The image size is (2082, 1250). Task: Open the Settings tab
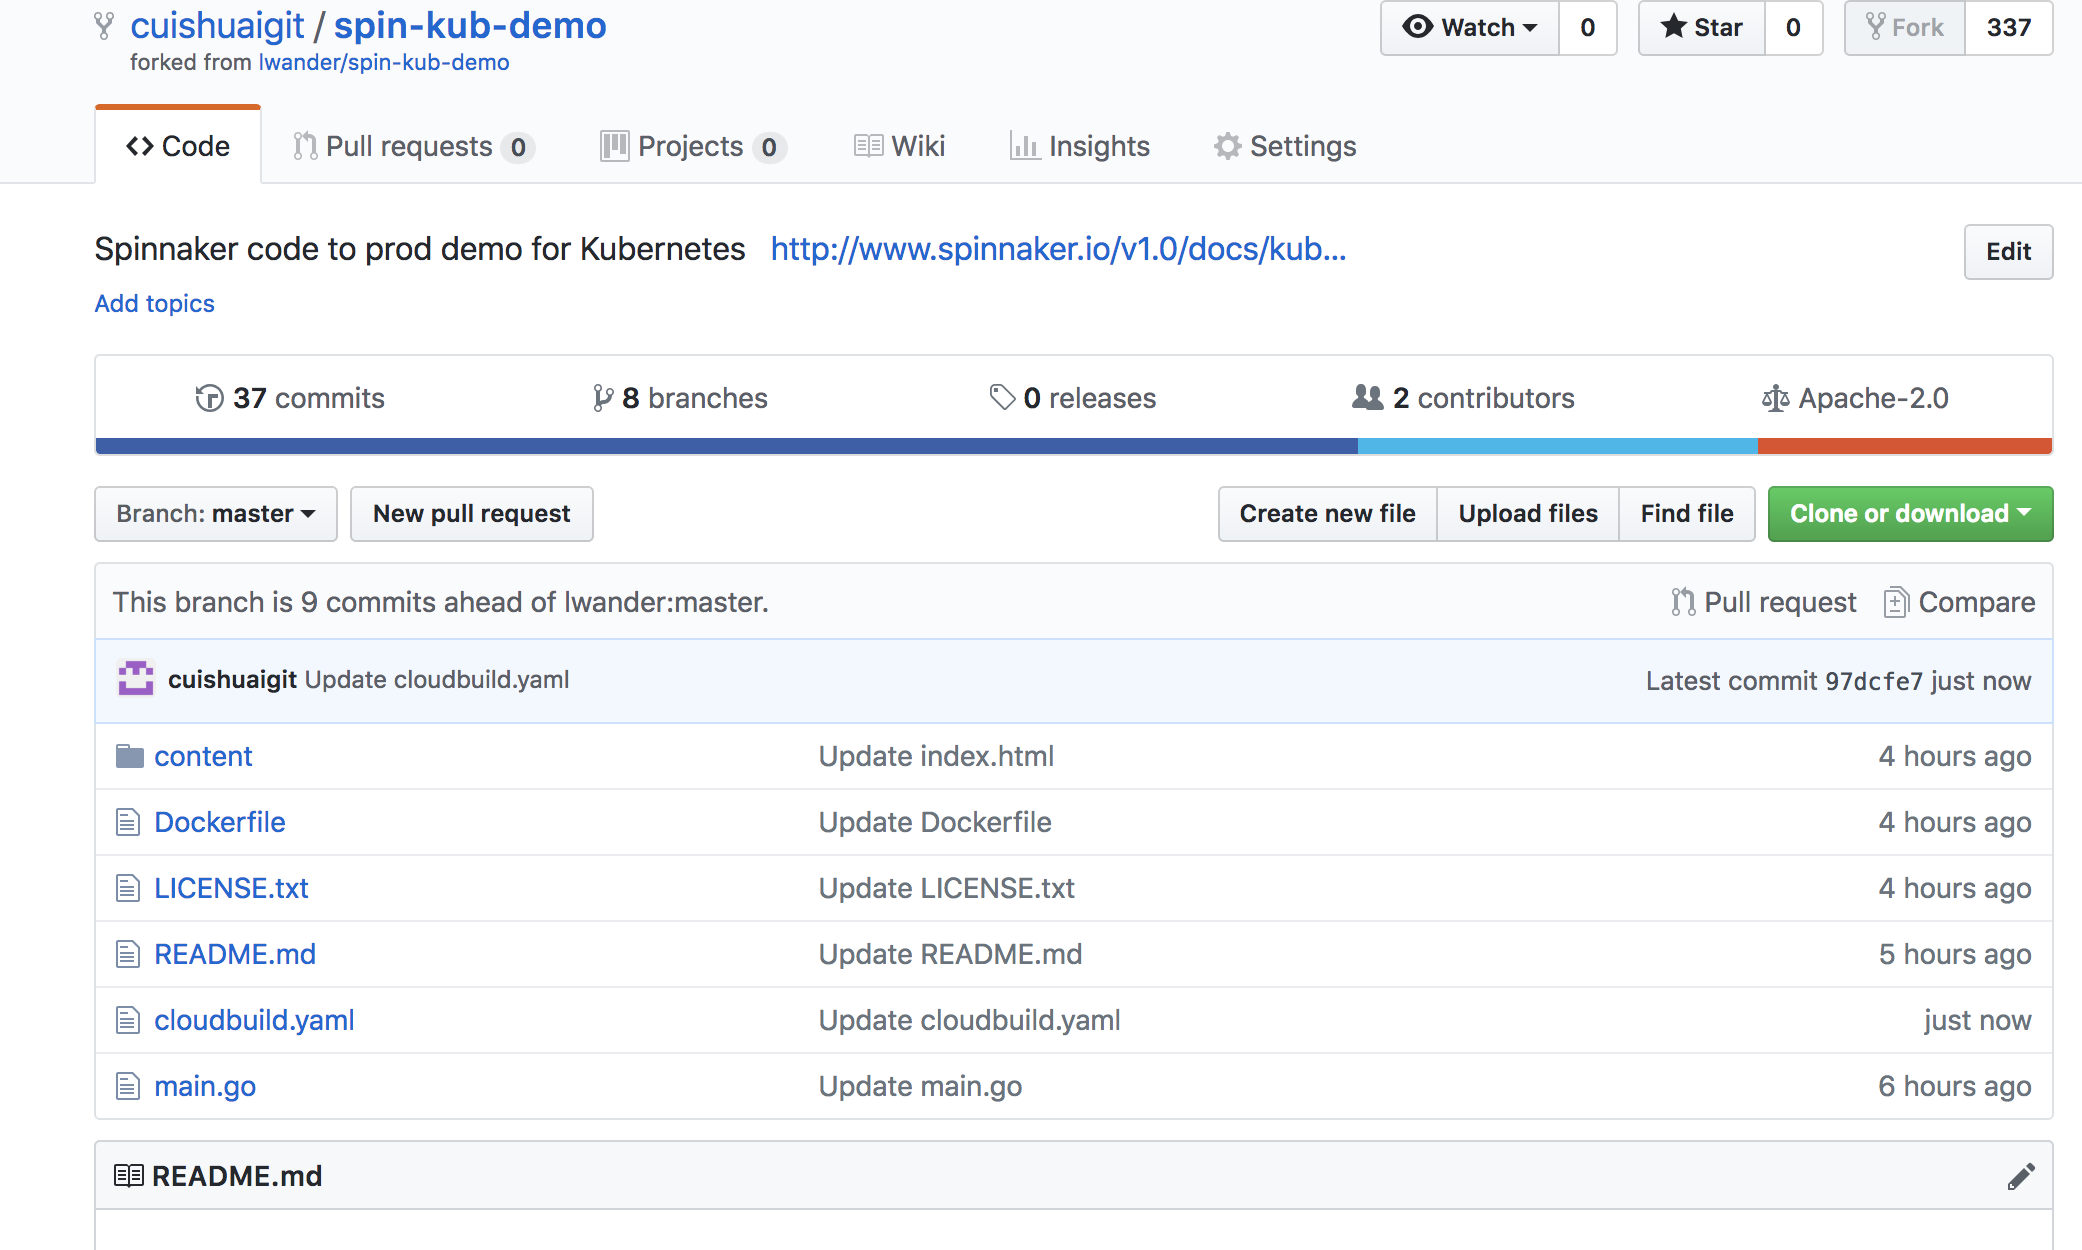tap(1285, 146)
